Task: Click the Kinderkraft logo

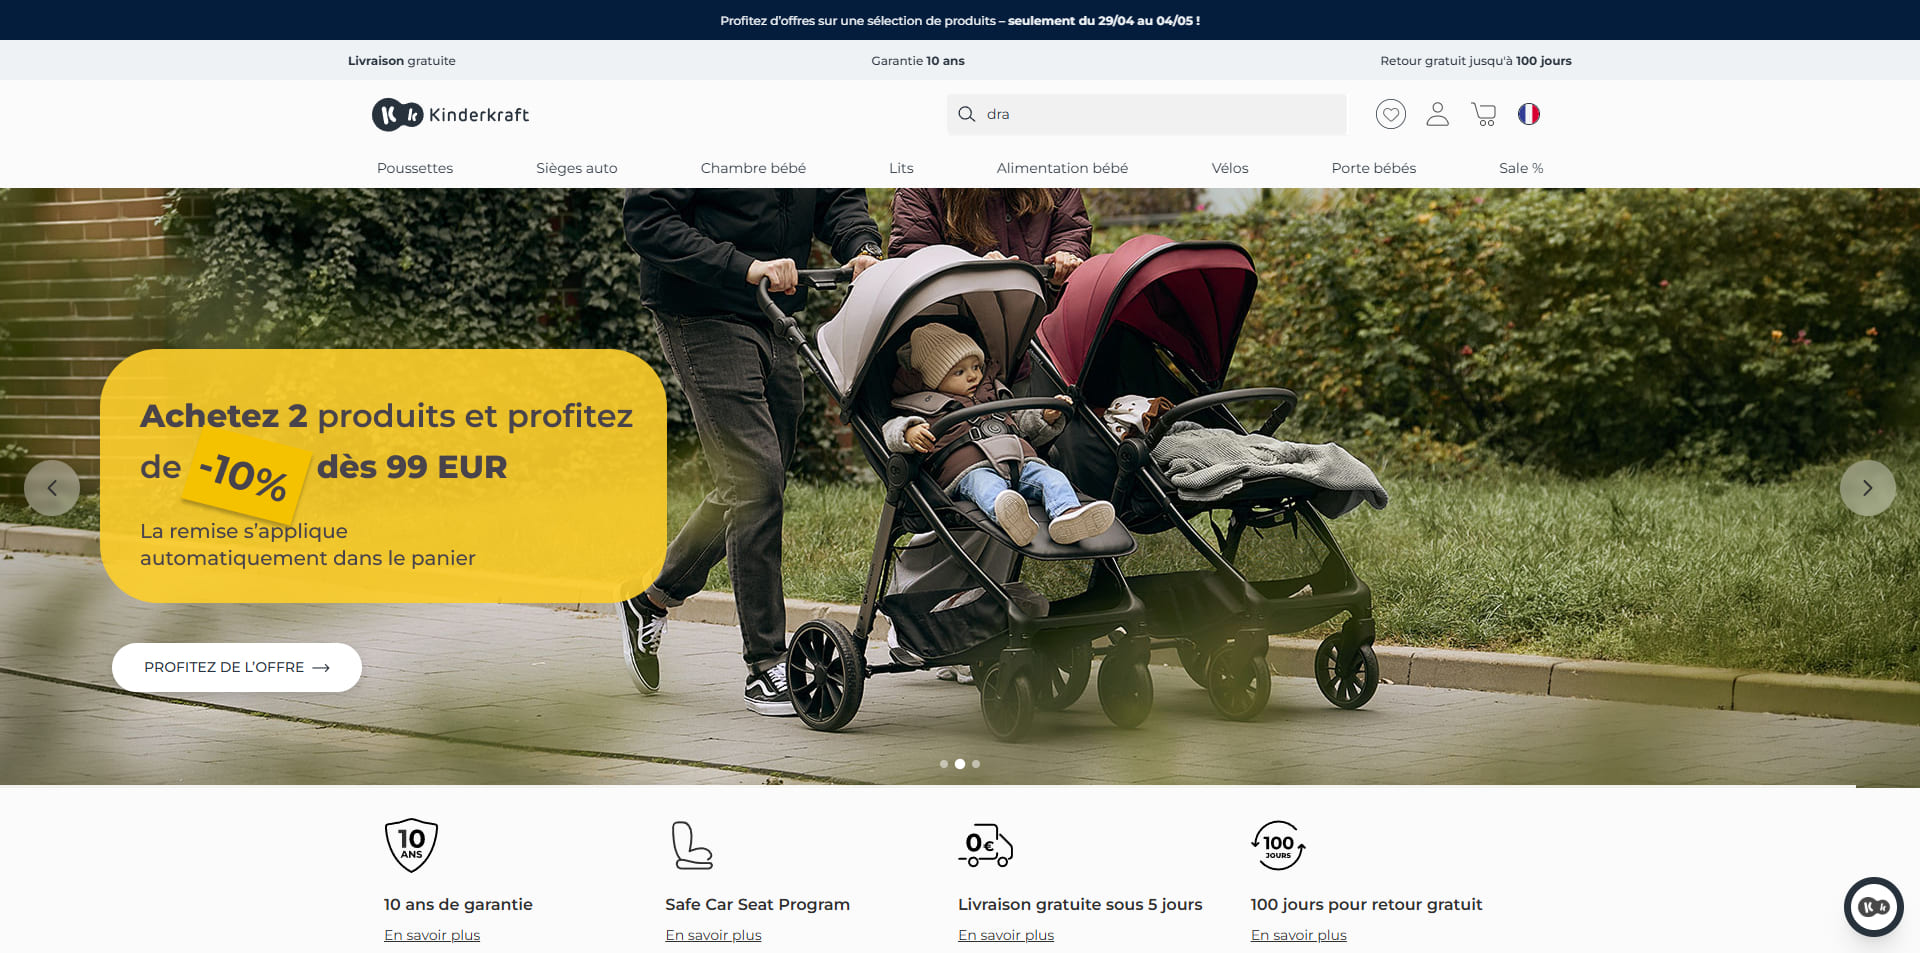Action: 450,115
